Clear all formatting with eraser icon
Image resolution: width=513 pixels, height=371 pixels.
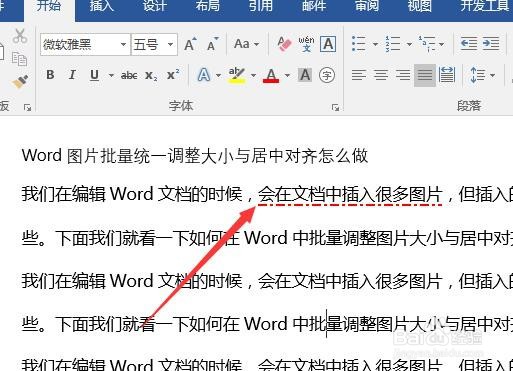point(284,44)
